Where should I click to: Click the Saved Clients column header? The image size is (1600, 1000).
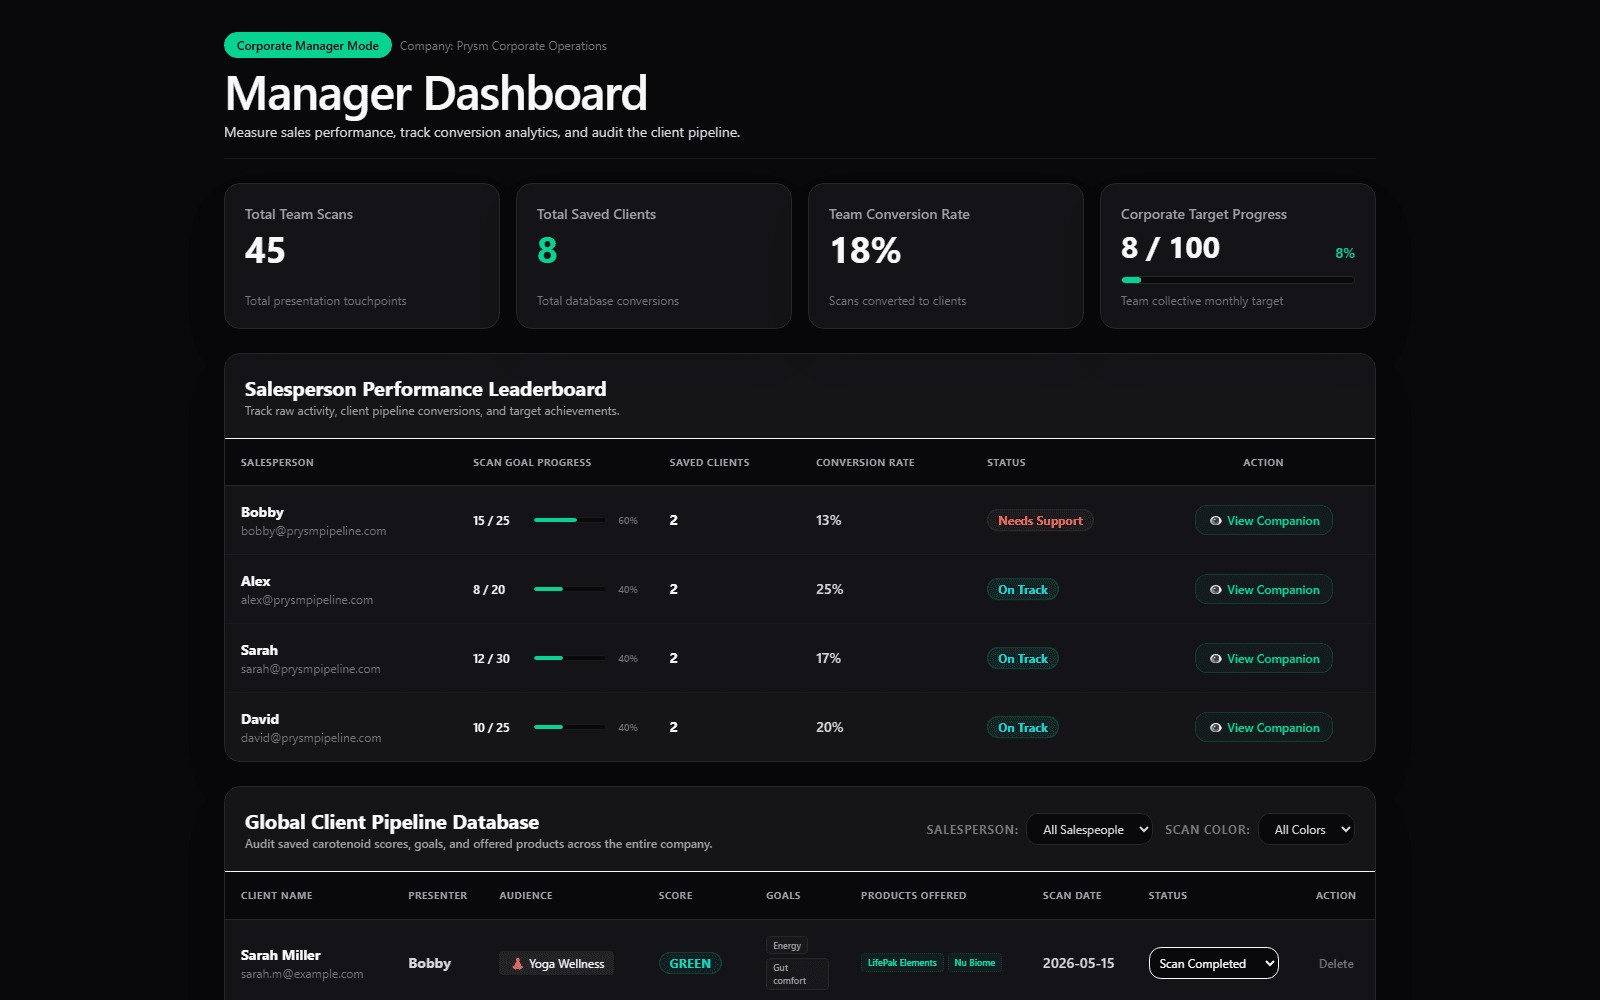pos(709,463)
